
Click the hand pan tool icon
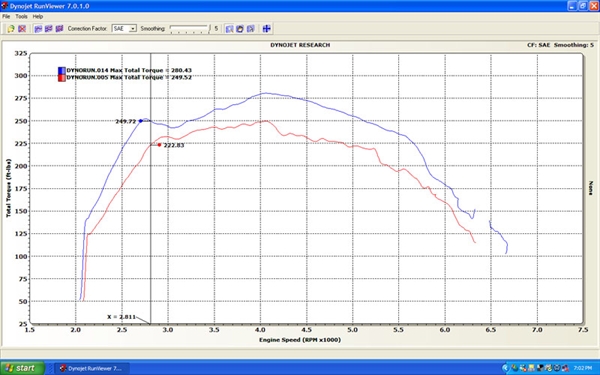240,29
